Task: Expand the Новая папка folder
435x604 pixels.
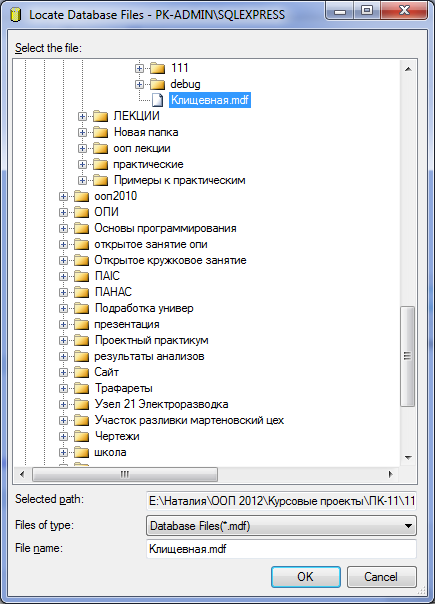Action: pyautogui.click(x=82, y=133)
